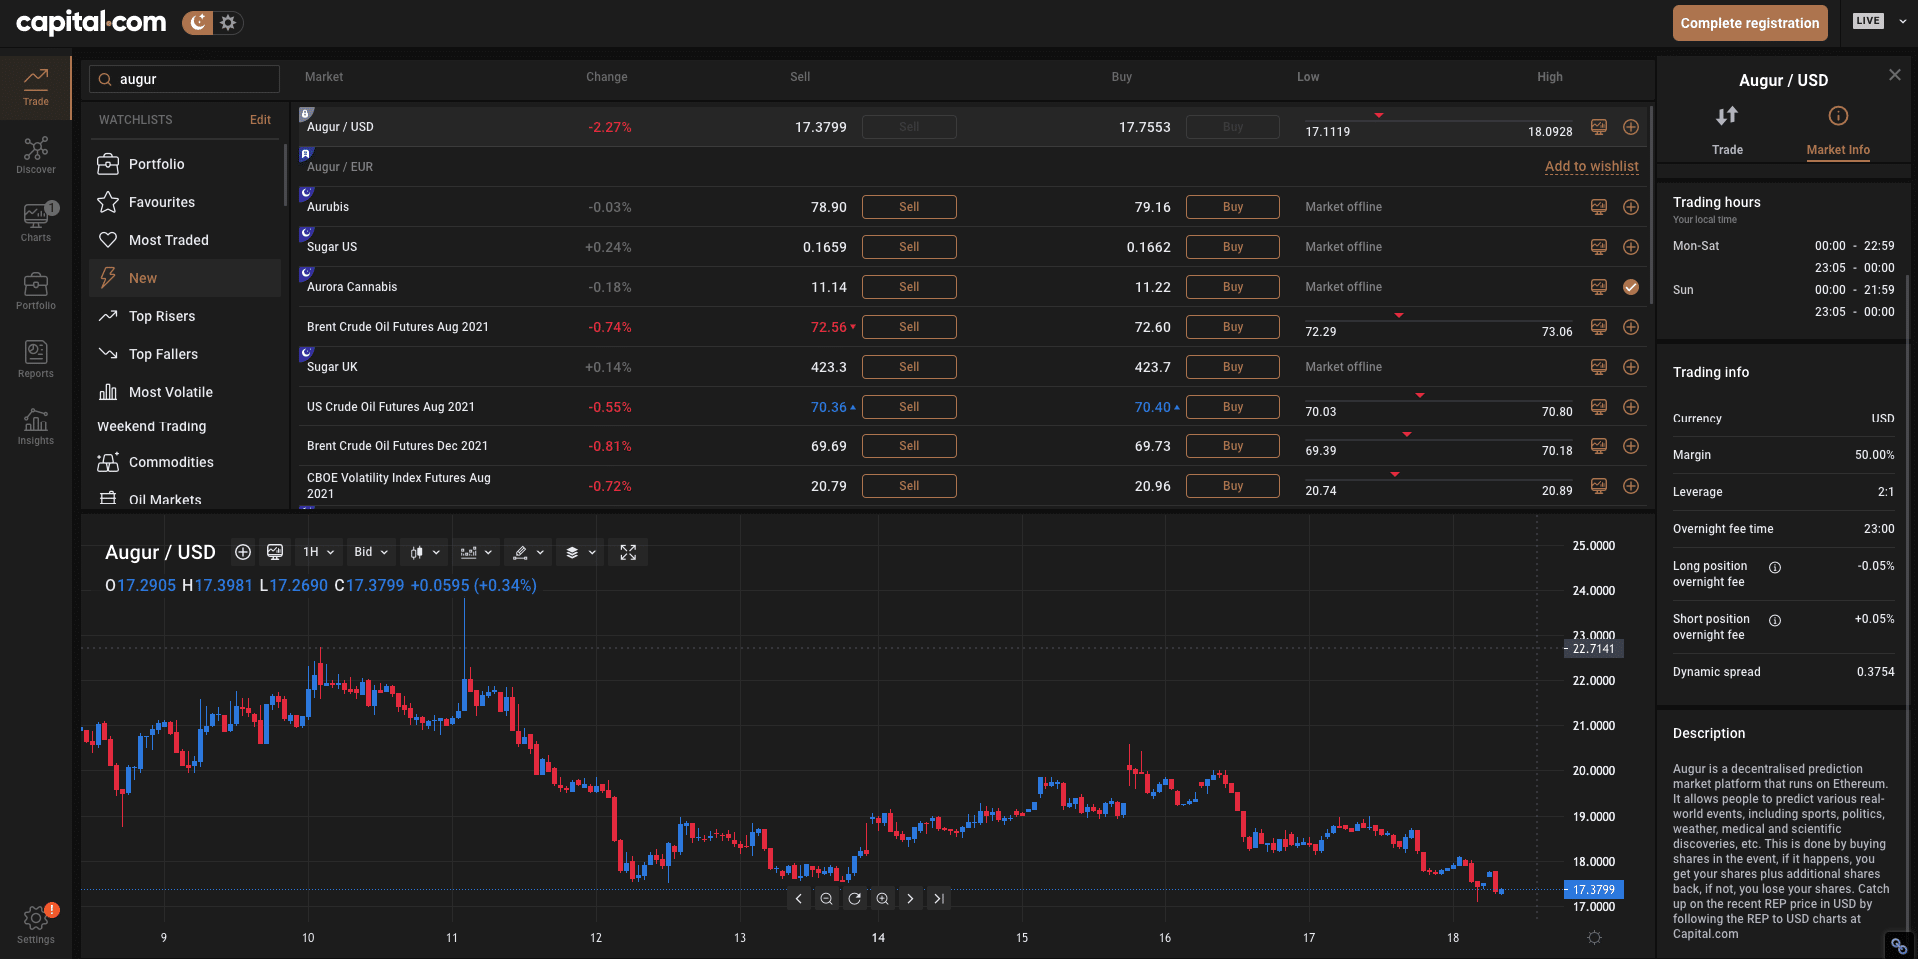
Task: Open the chart layers dropdown
Action: pyautogui.click(x=581, y=552)
